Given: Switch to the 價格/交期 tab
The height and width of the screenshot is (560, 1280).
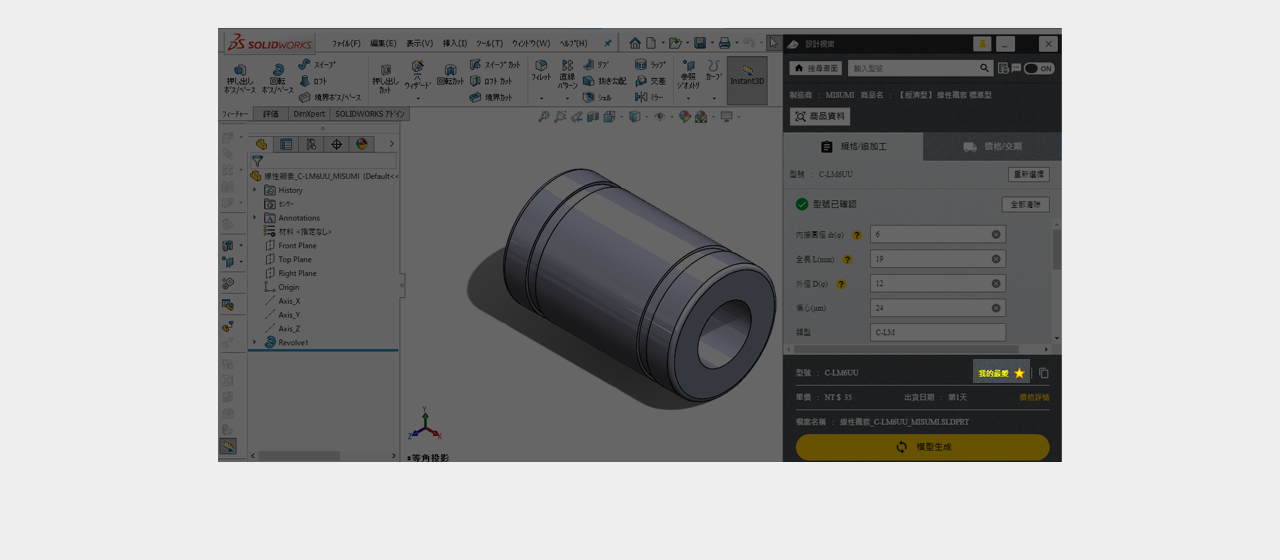Looking at the screenshot, I should click(x=992, y=147).
